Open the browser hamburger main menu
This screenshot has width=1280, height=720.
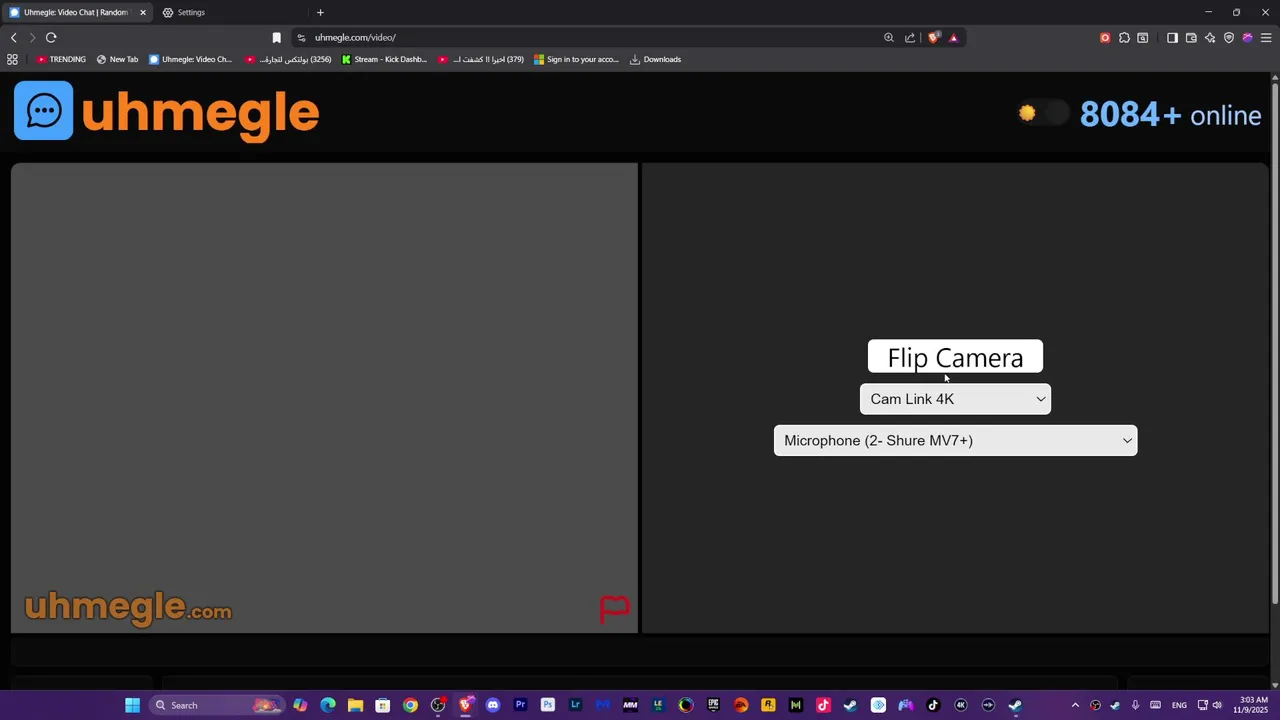tap(1266, 38)
